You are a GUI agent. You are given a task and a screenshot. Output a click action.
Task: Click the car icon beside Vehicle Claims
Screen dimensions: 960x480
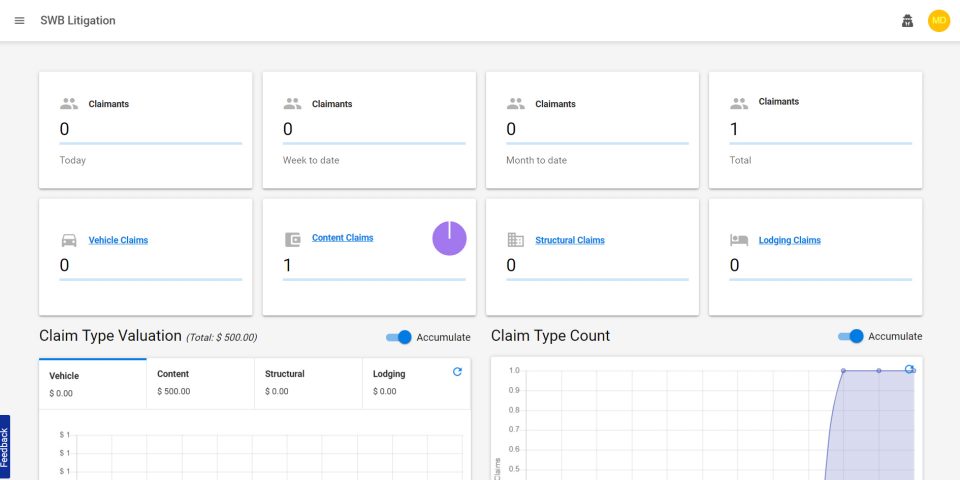click(69, 240)
